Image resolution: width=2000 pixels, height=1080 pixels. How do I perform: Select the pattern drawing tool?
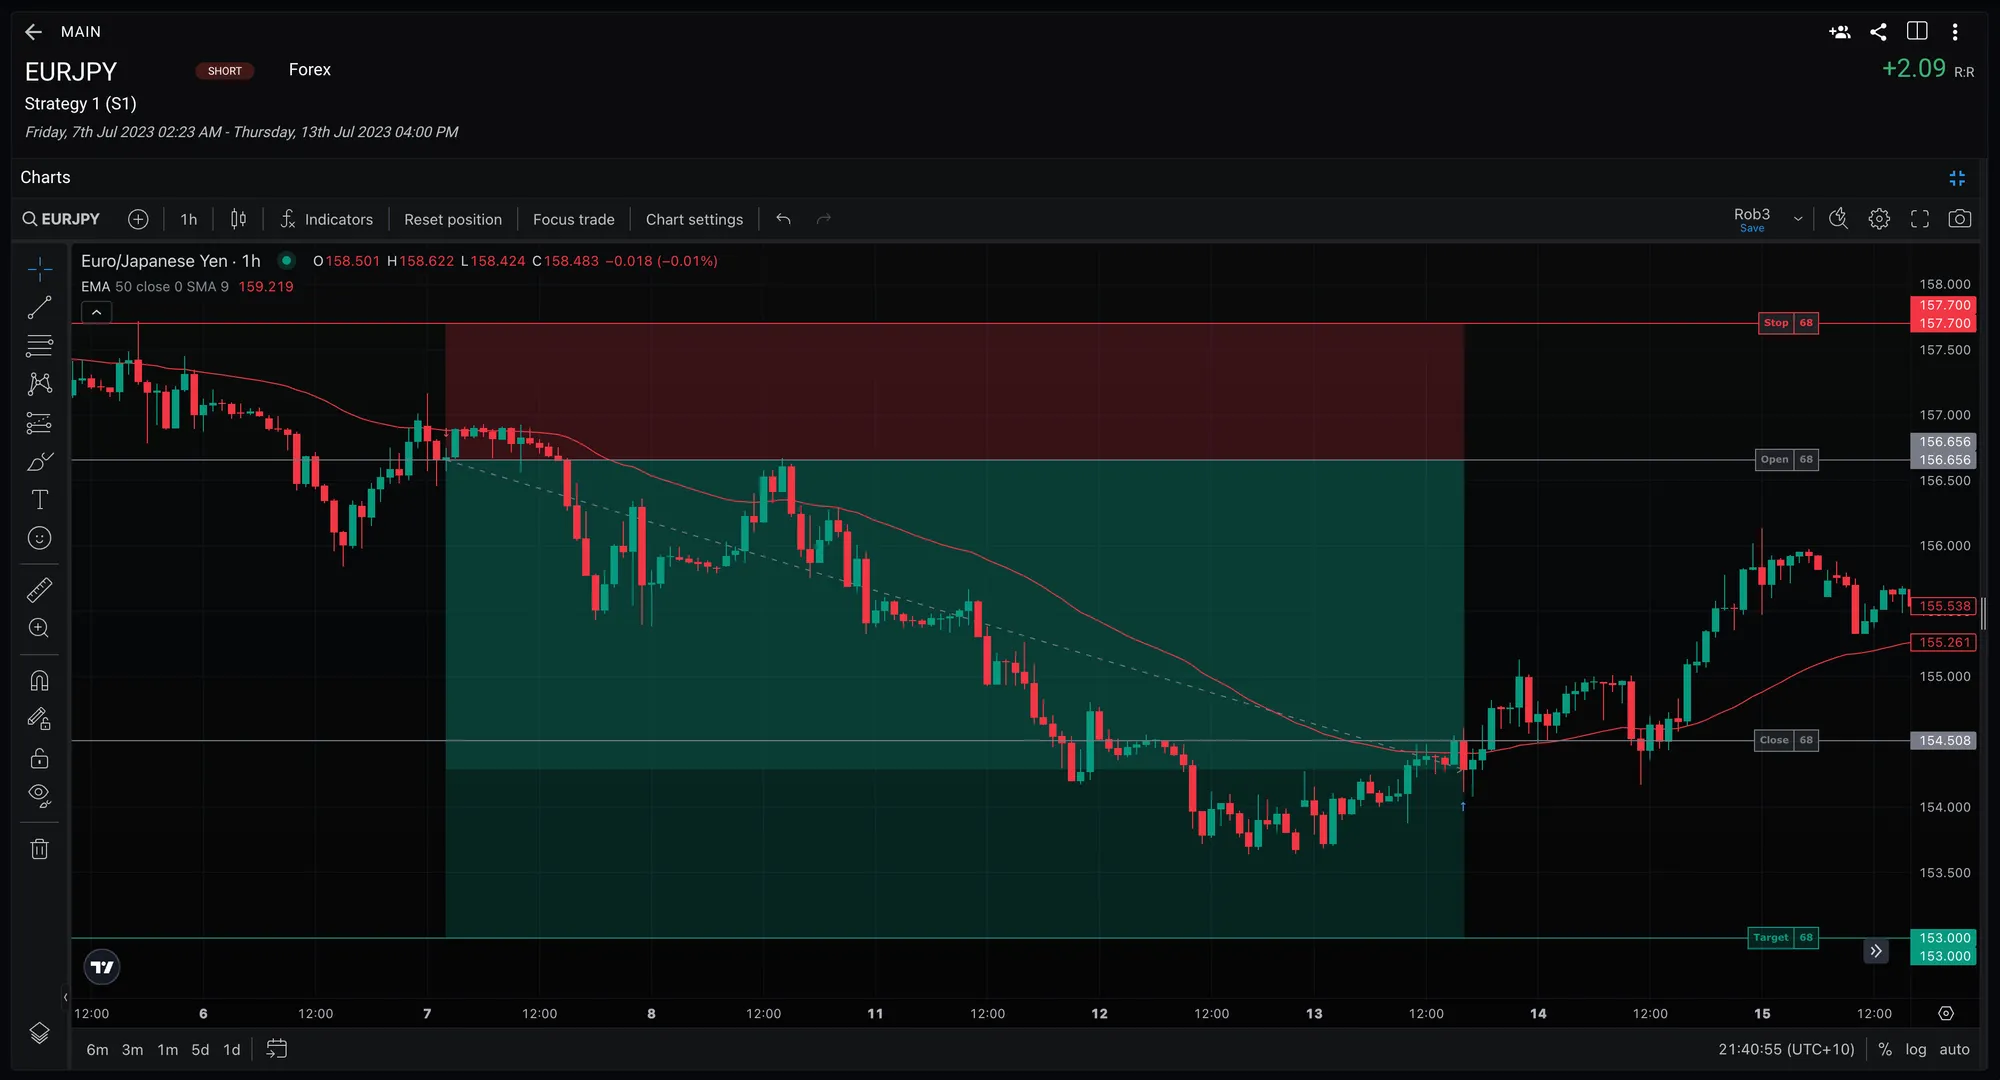[40, 384]
